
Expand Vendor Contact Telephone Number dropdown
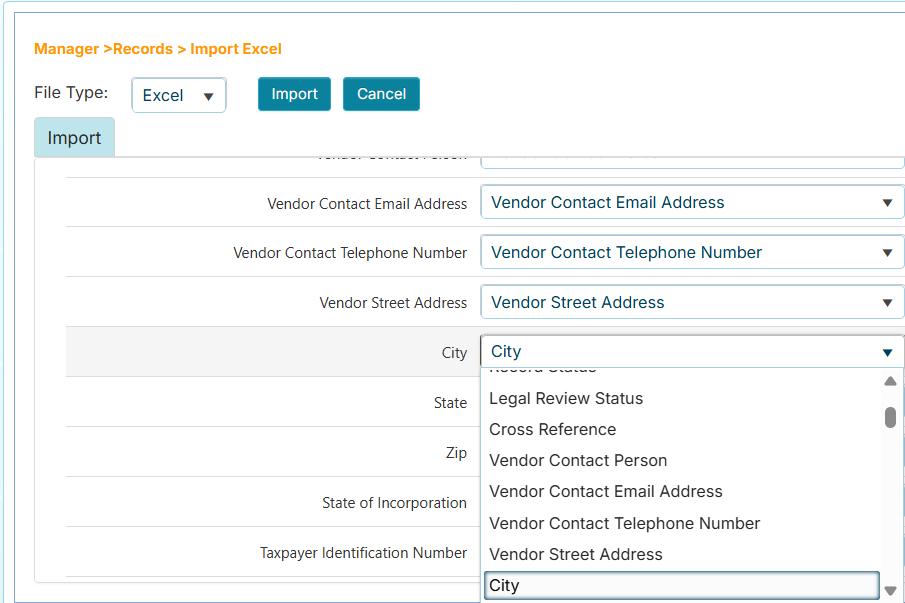click(x=692, y=252)
